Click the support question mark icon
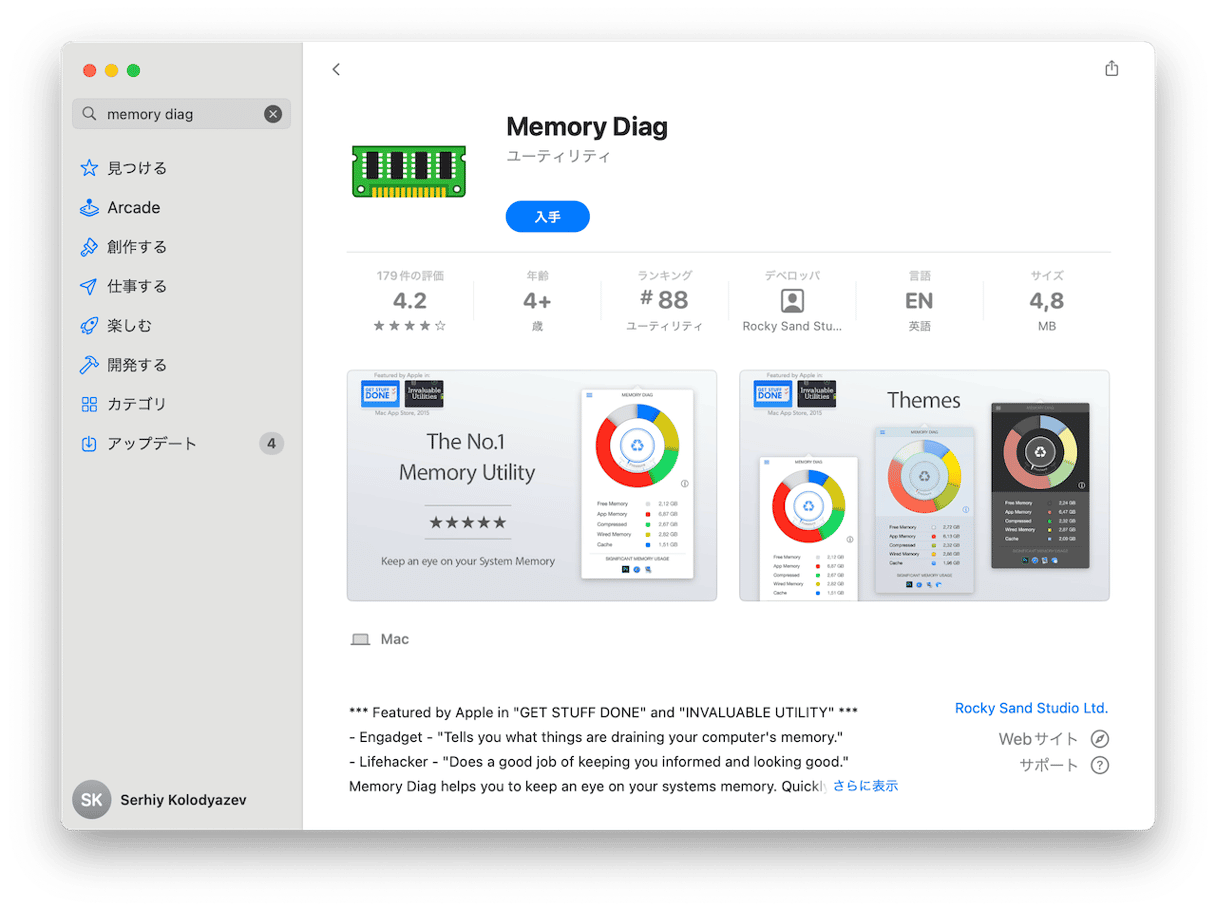 point(1100,765)
